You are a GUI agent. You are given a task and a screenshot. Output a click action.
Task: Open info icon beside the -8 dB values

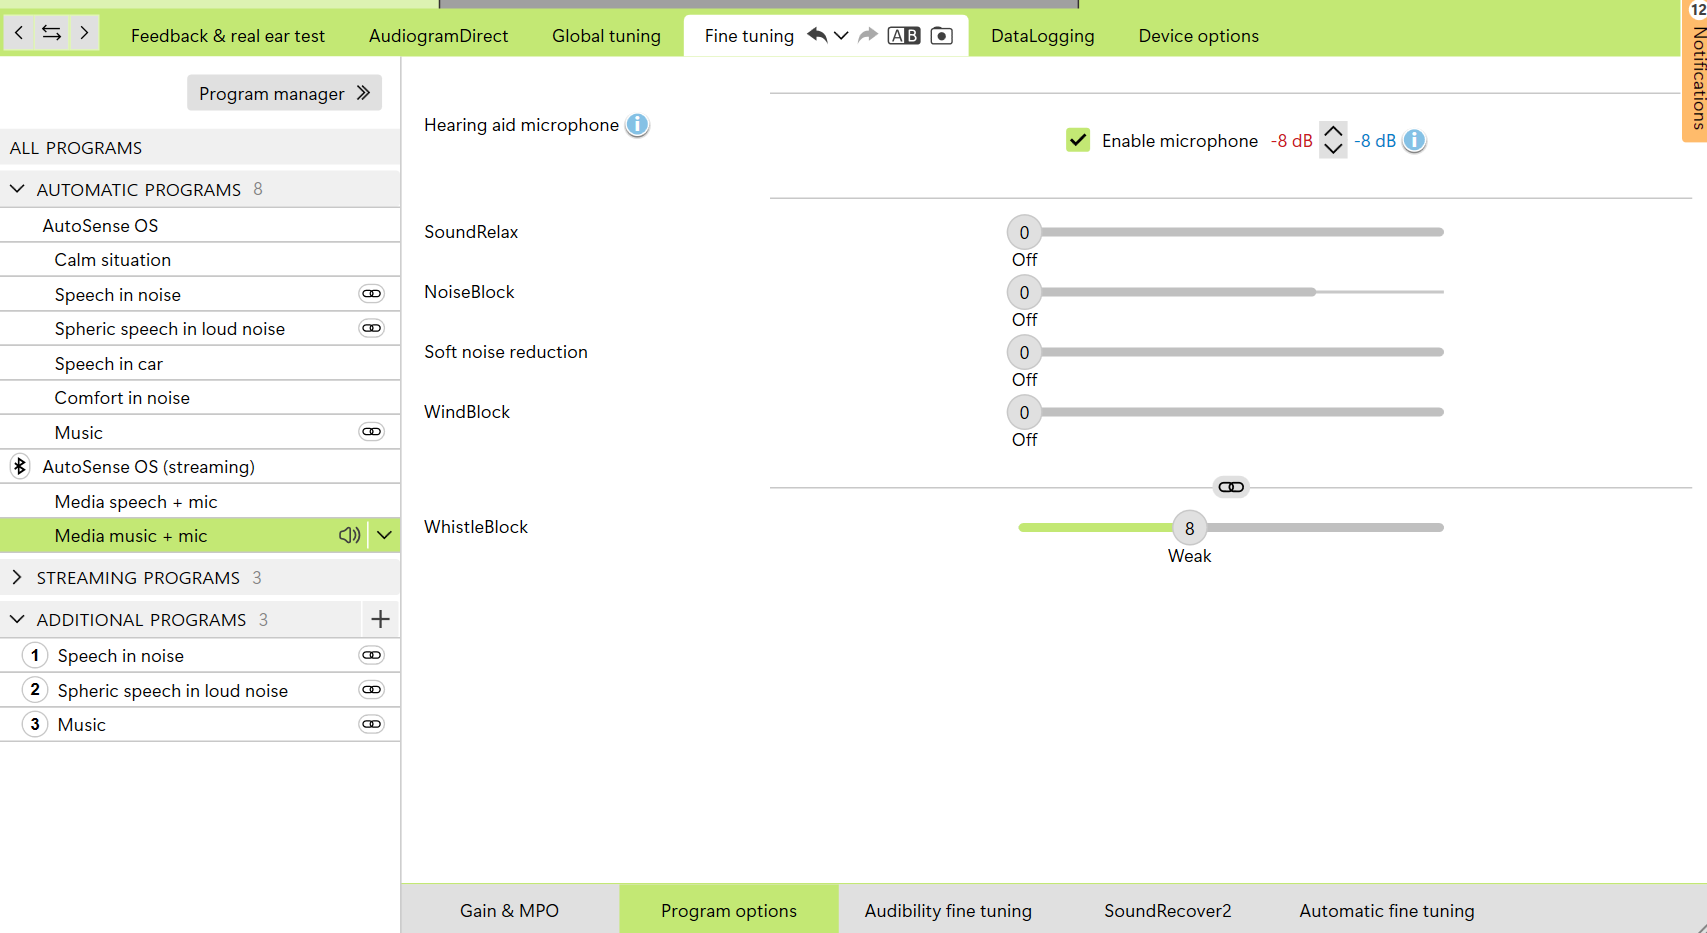pyautogui.click(x=1414, y=141)
